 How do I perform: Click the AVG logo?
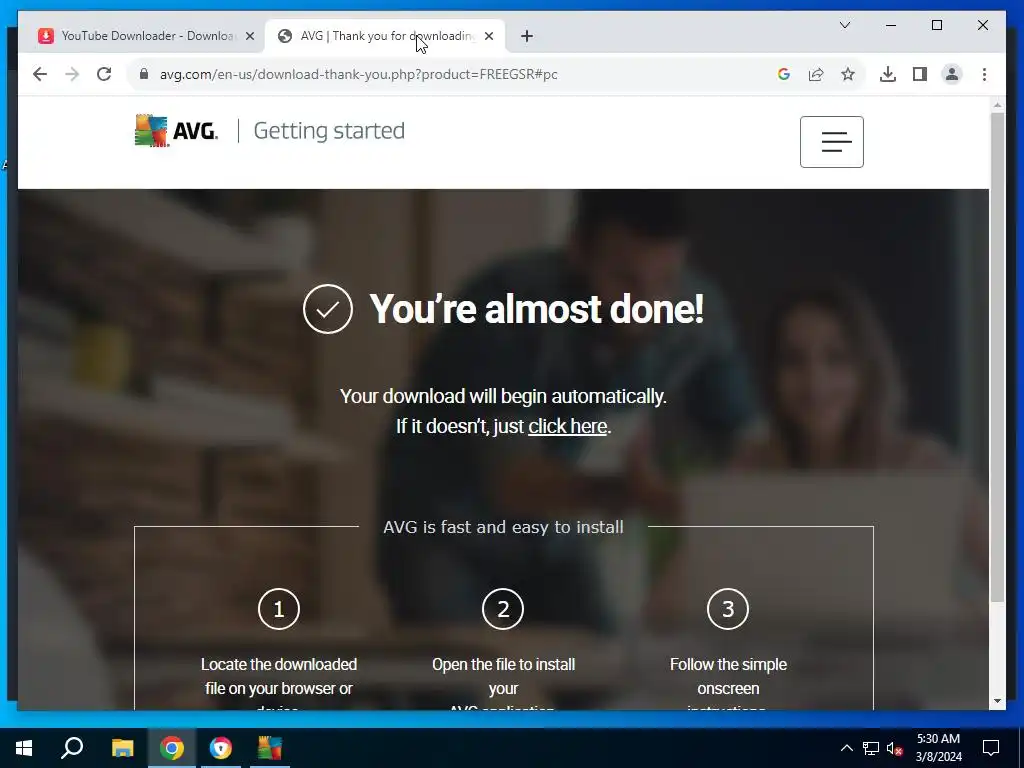tap(176, 131)
